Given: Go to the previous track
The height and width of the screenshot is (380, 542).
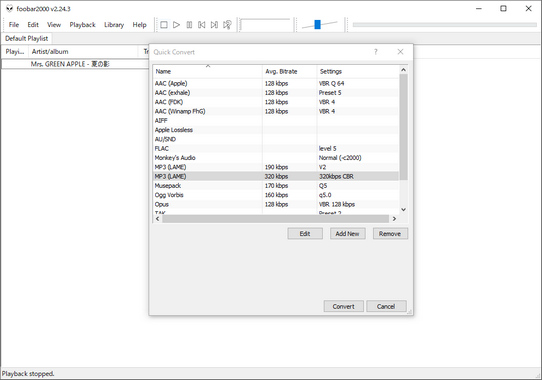Looking at the screenshot, I should pyautogui.click(x=202, y=25).
